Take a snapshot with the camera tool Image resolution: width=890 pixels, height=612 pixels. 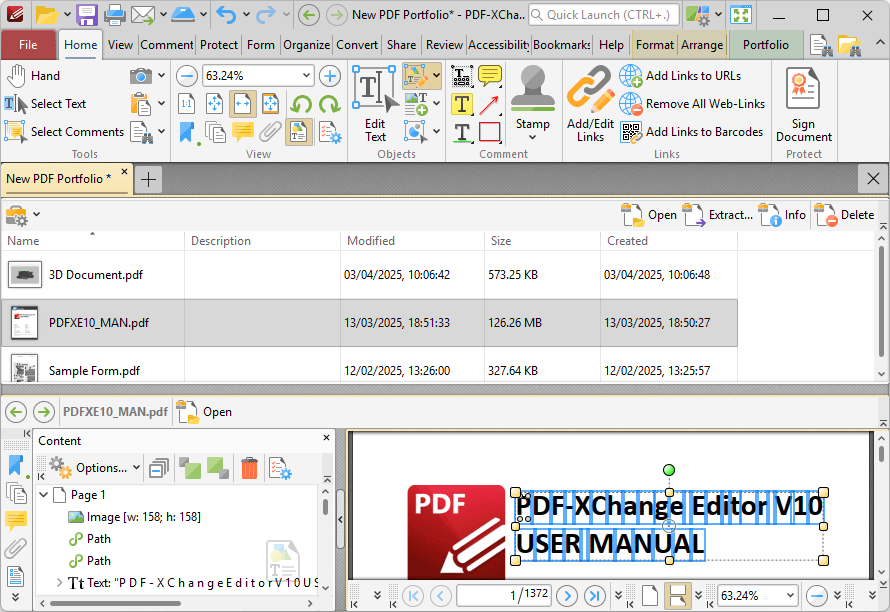click(141, 76)
